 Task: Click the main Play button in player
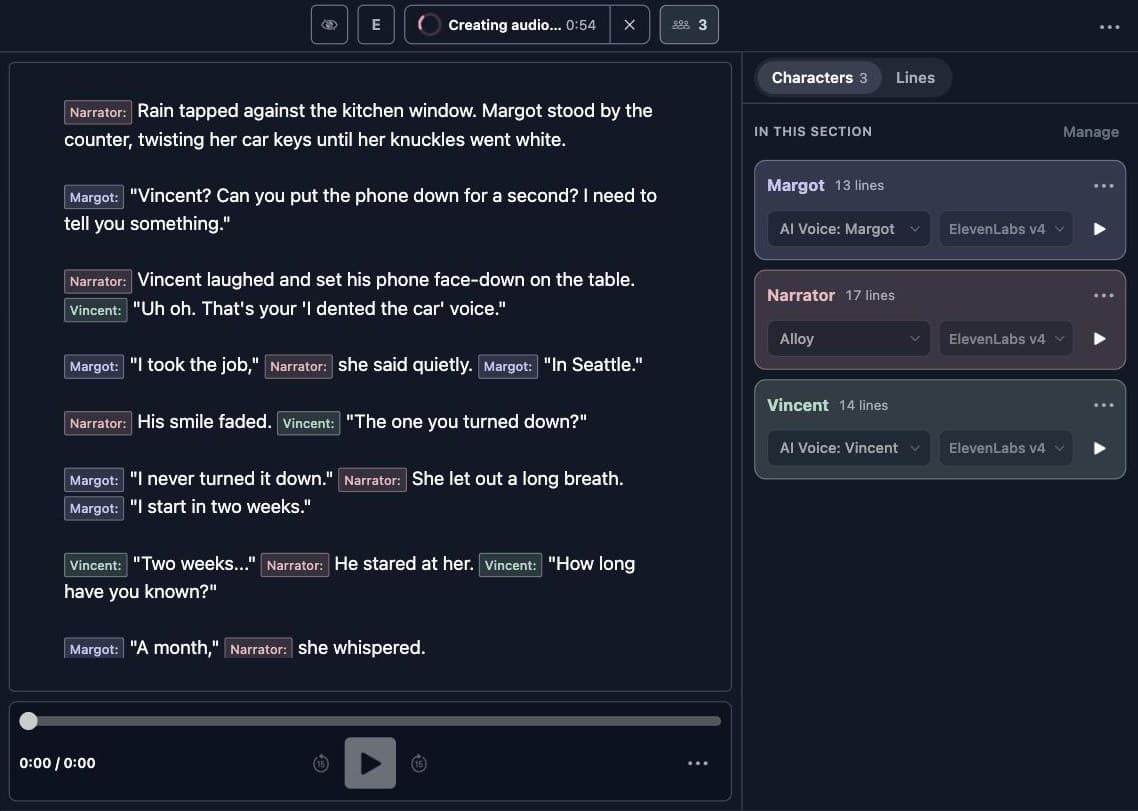(370, 763)
